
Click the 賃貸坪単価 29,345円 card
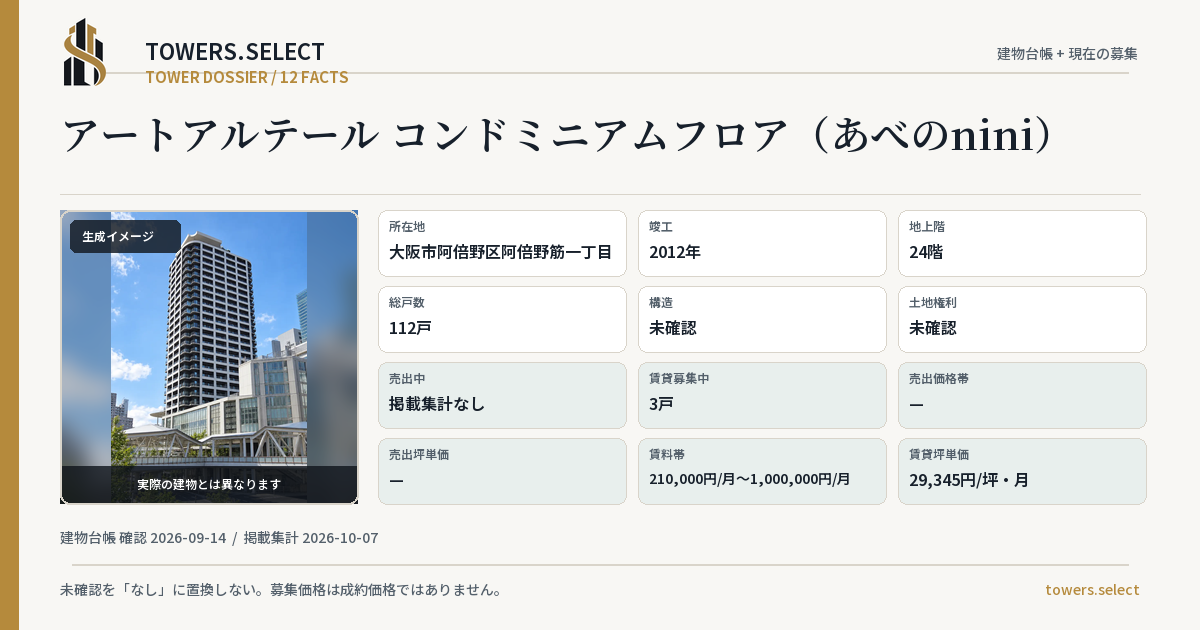point(1022,471)
